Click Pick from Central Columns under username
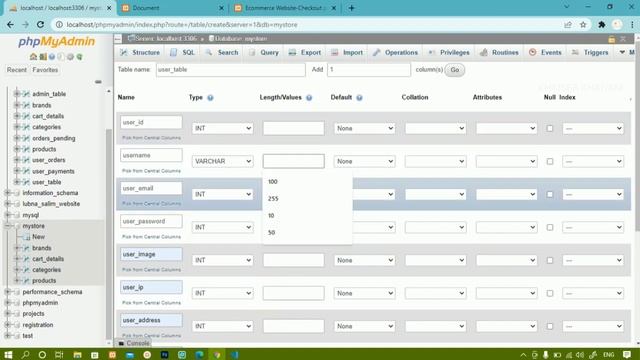This screenshot has width=640, height=360. click(x=151, y=171)
